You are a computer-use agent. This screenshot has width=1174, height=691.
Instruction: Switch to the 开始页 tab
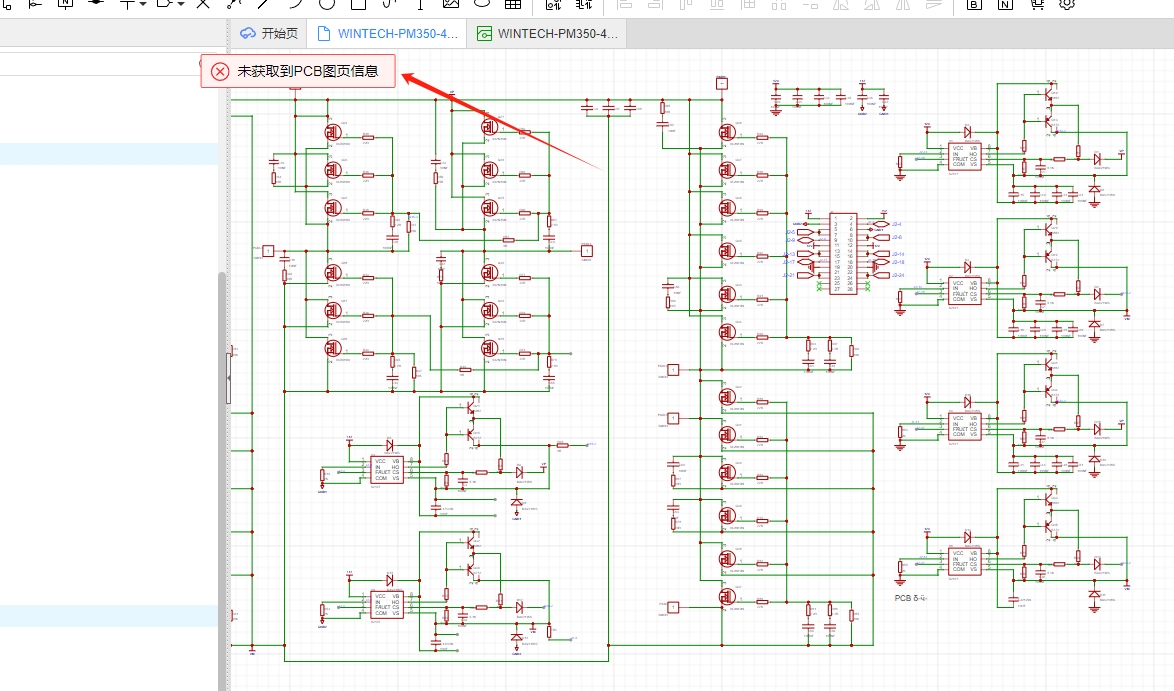(x=269, y=33)
